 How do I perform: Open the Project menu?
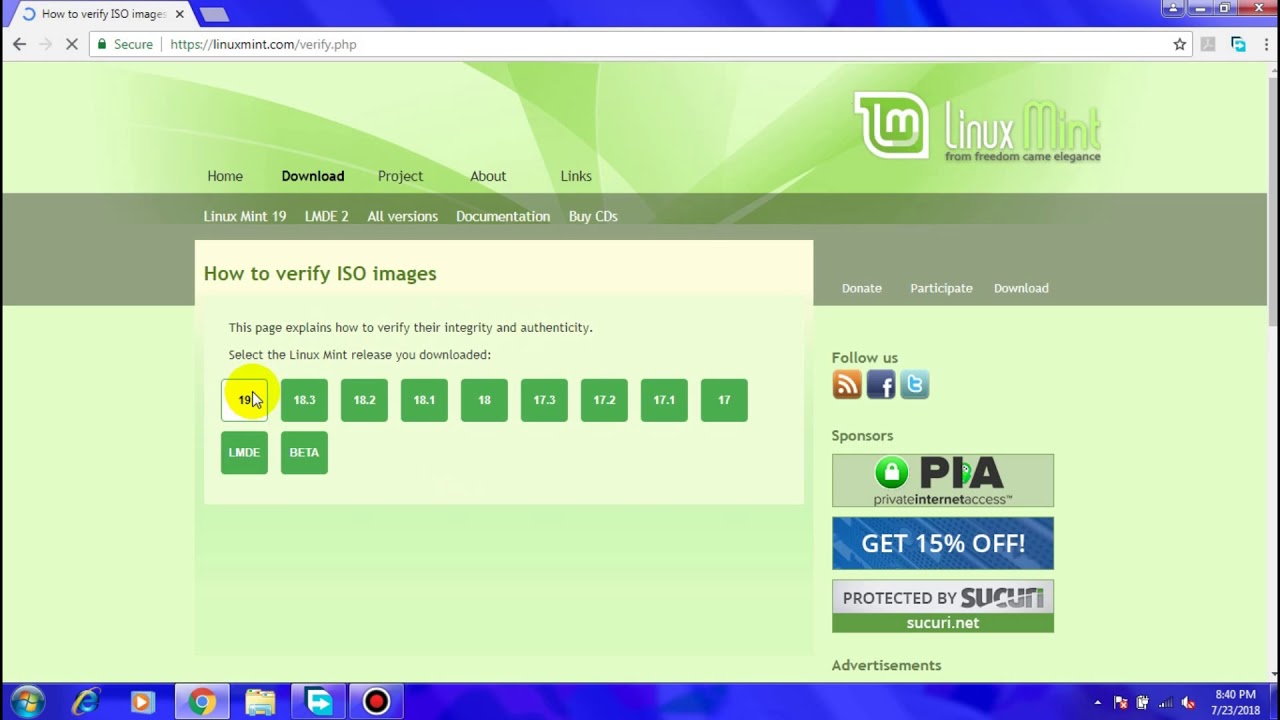coord(400,176)
